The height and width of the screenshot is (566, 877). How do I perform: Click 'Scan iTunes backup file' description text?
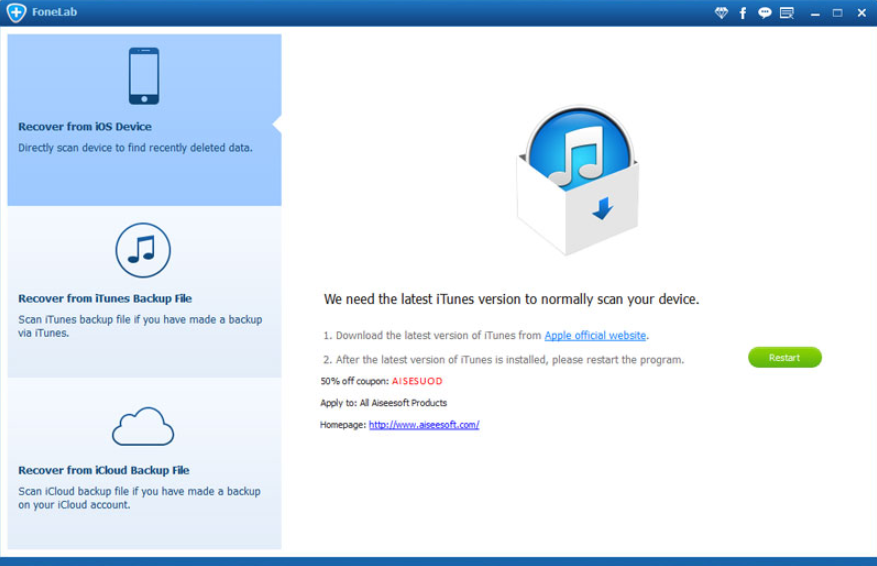[x=140, y=326]
